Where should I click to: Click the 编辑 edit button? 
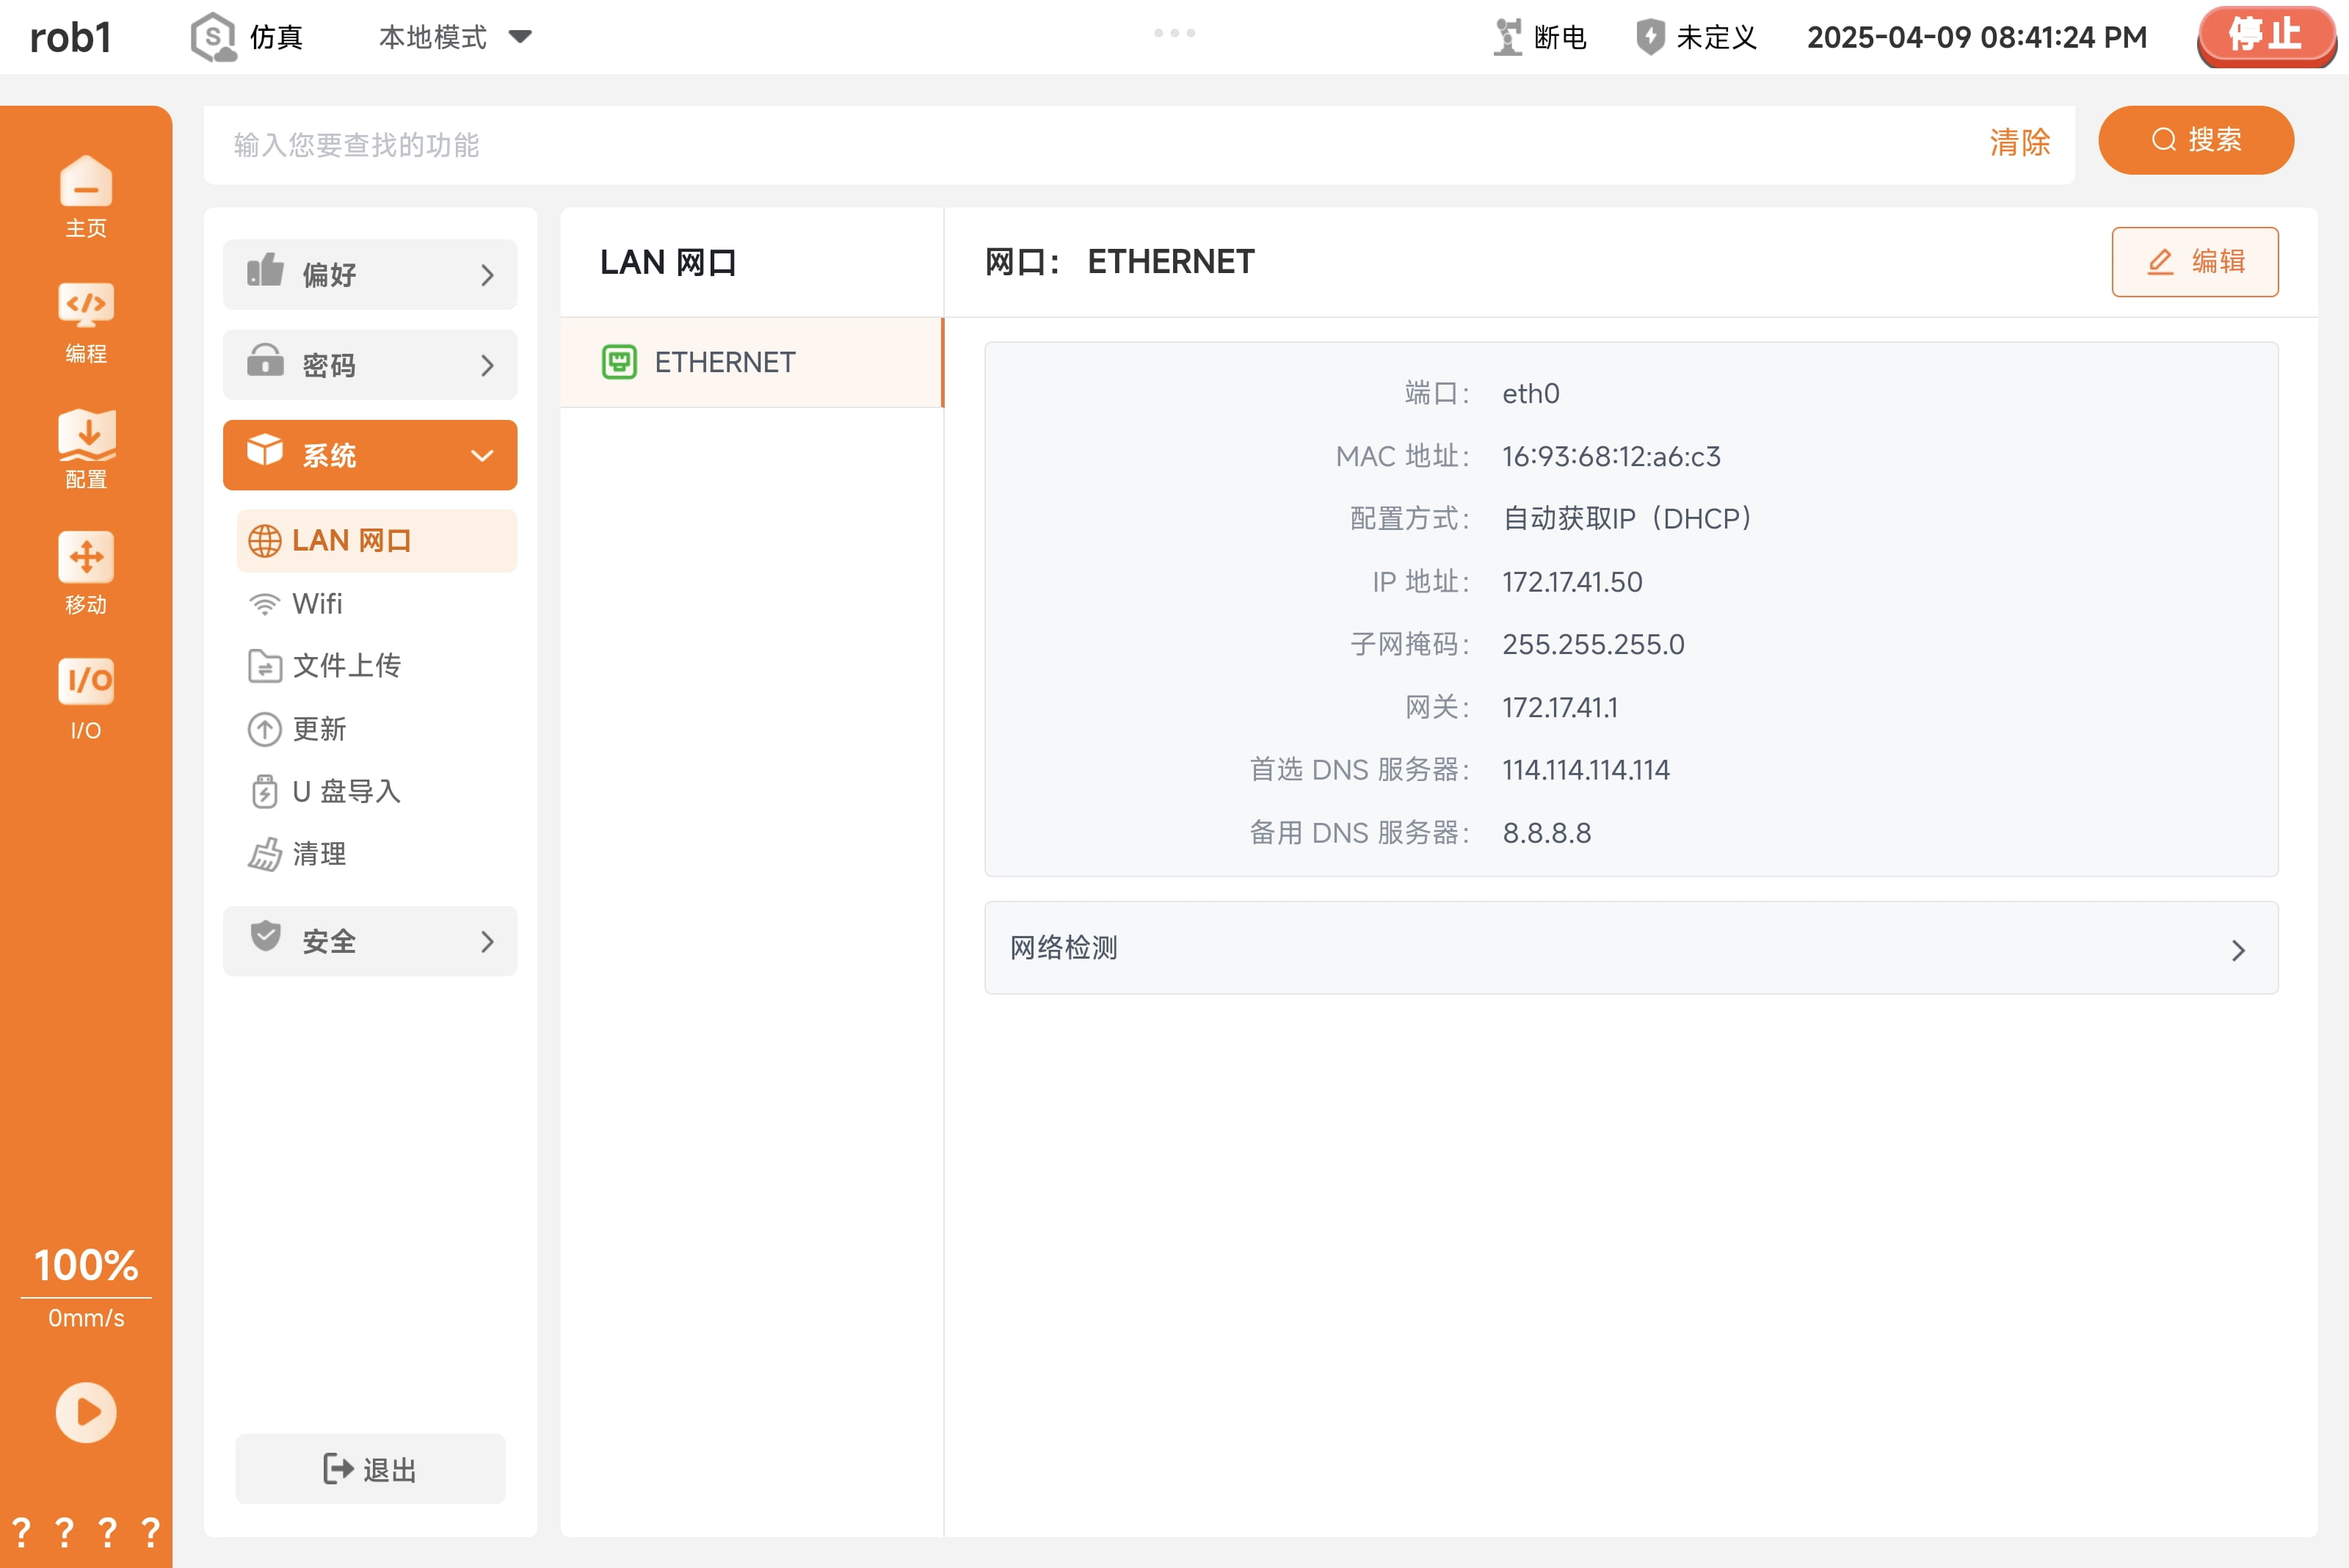click(x=2195, y=262)
